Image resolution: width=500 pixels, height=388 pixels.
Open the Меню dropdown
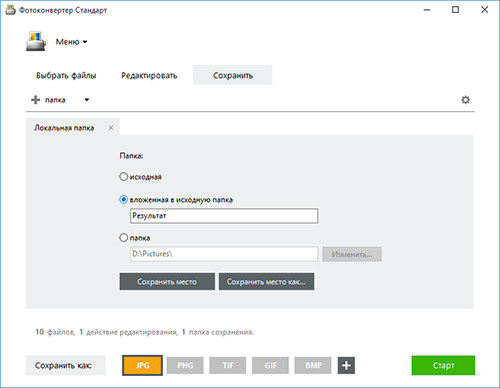(71, 42)
